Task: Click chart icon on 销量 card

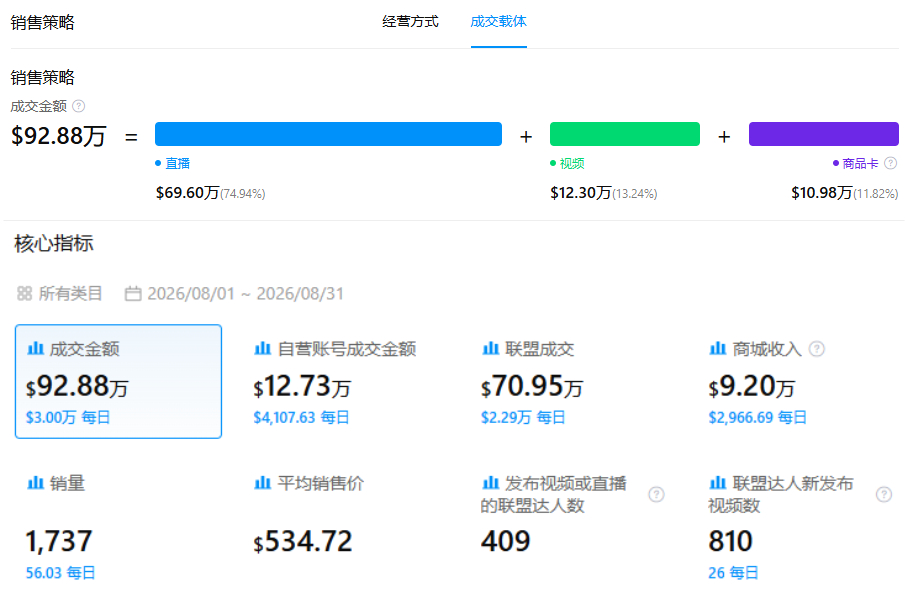Action: [35, 482]
